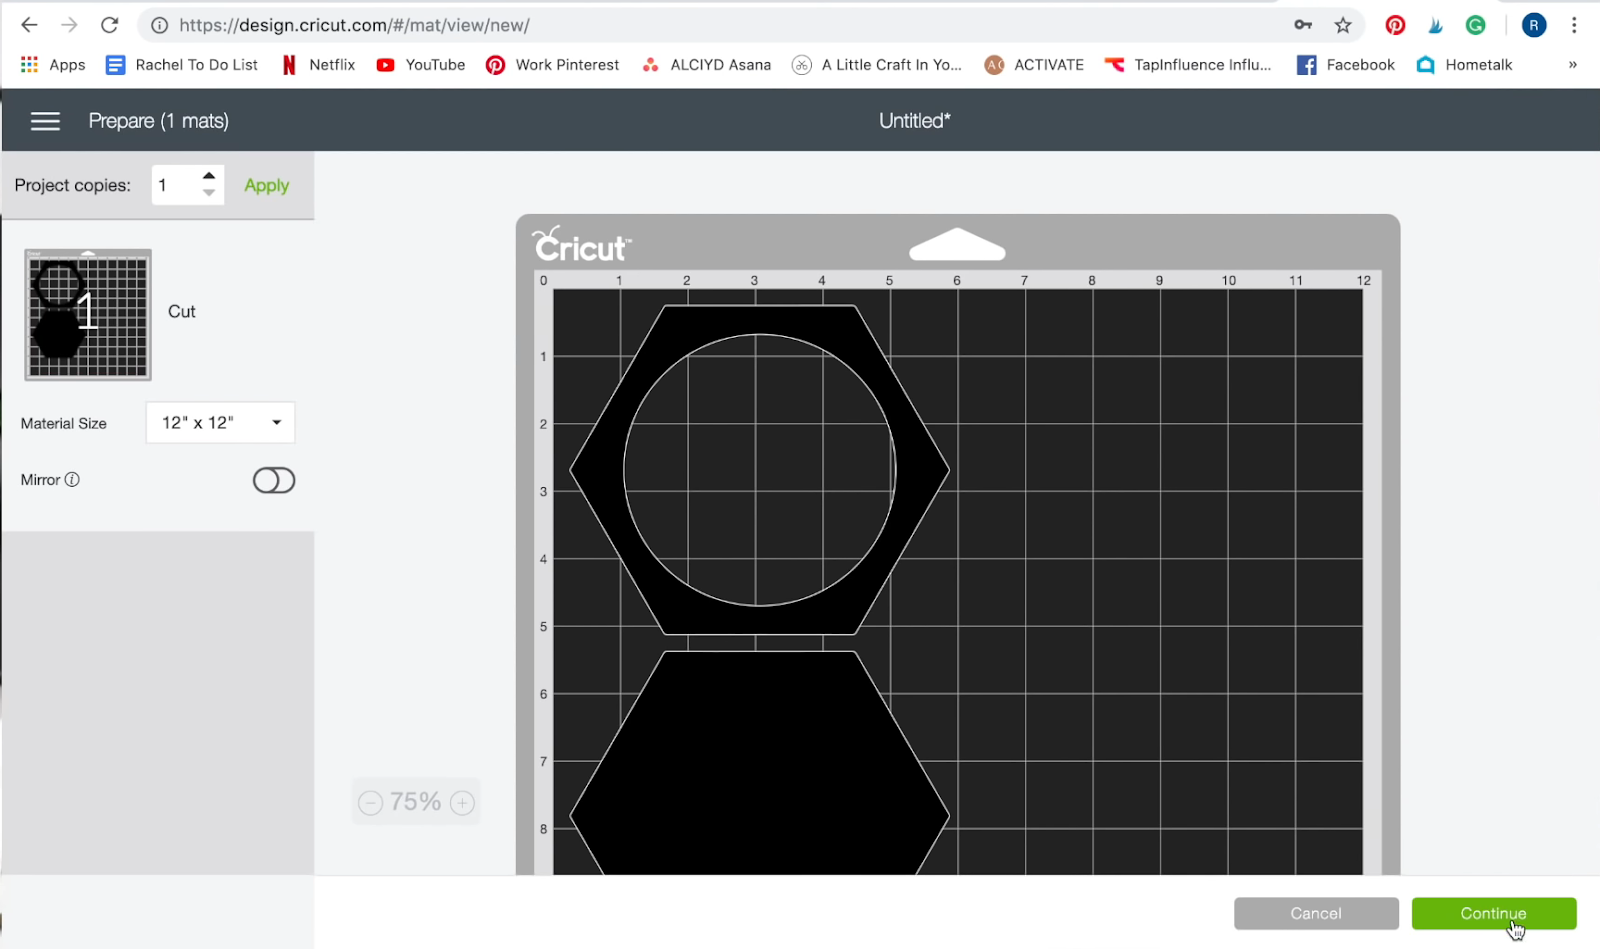This screenshot has height=949, width=1600.
Task: Click the Project copies number field
Action: (176, 185)
